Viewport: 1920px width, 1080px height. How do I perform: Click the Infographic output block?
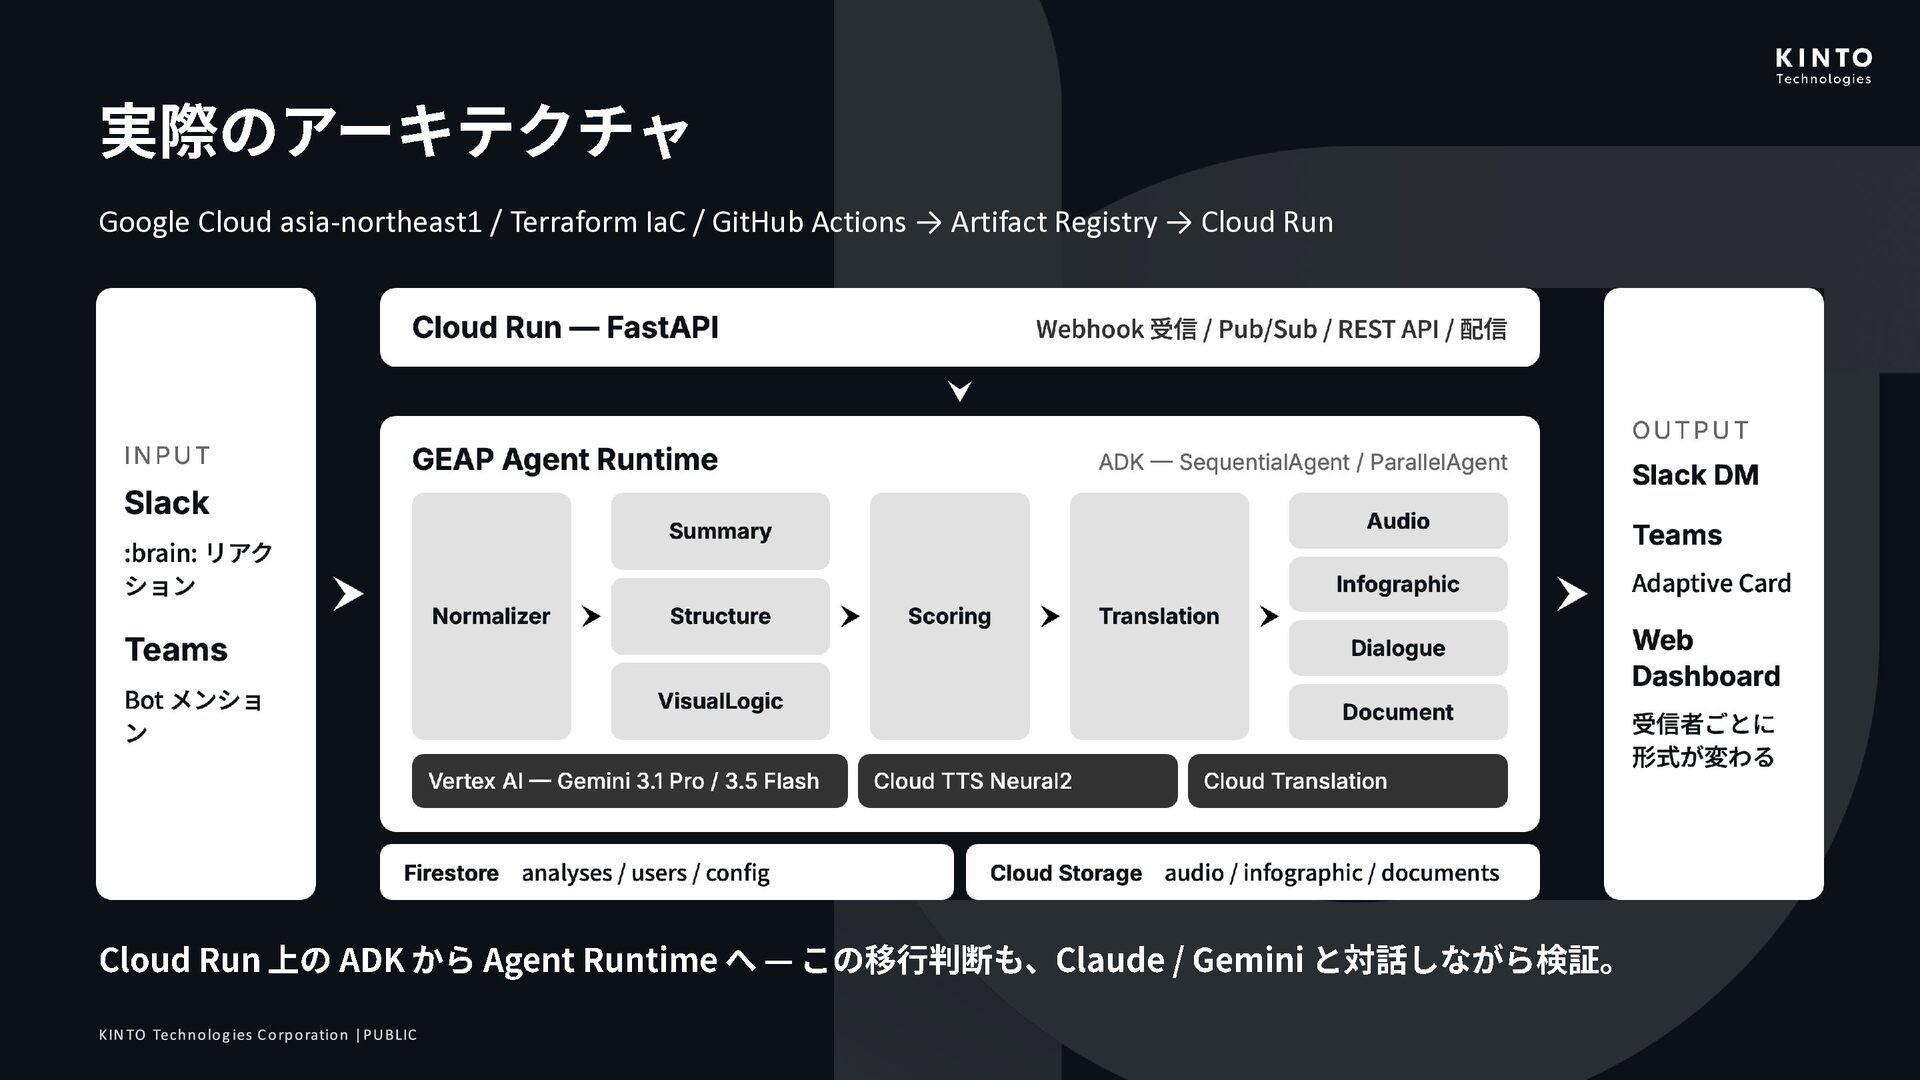[x=1398, y=584]
